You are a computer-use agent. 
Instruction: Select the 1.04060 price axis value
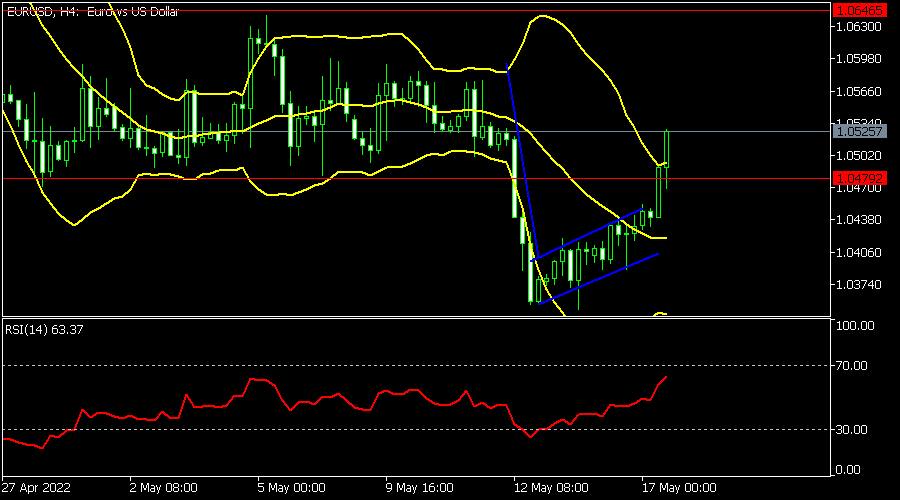(859, 252)
